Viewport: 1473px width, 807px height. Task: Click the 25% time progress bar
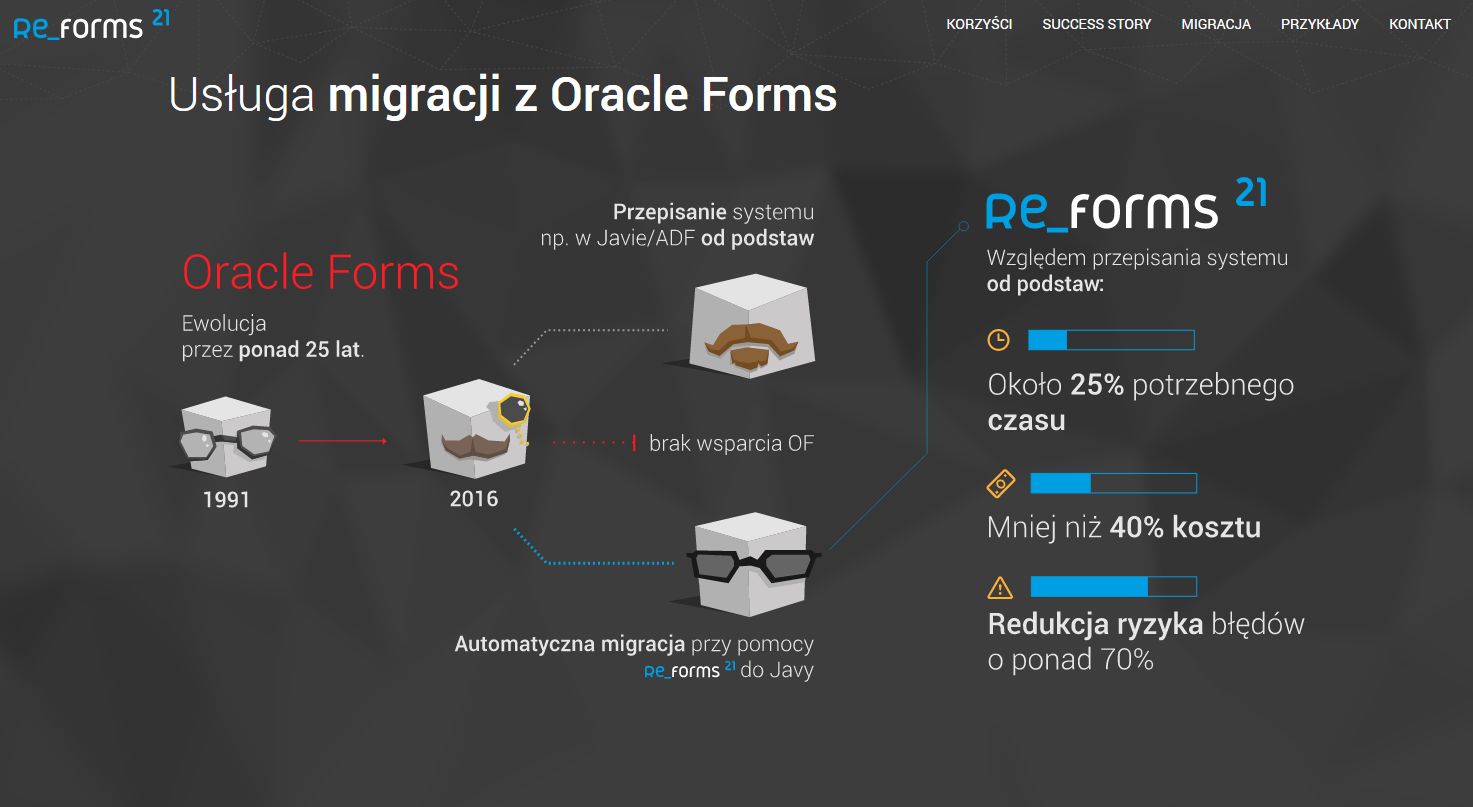coord(1111,340)
